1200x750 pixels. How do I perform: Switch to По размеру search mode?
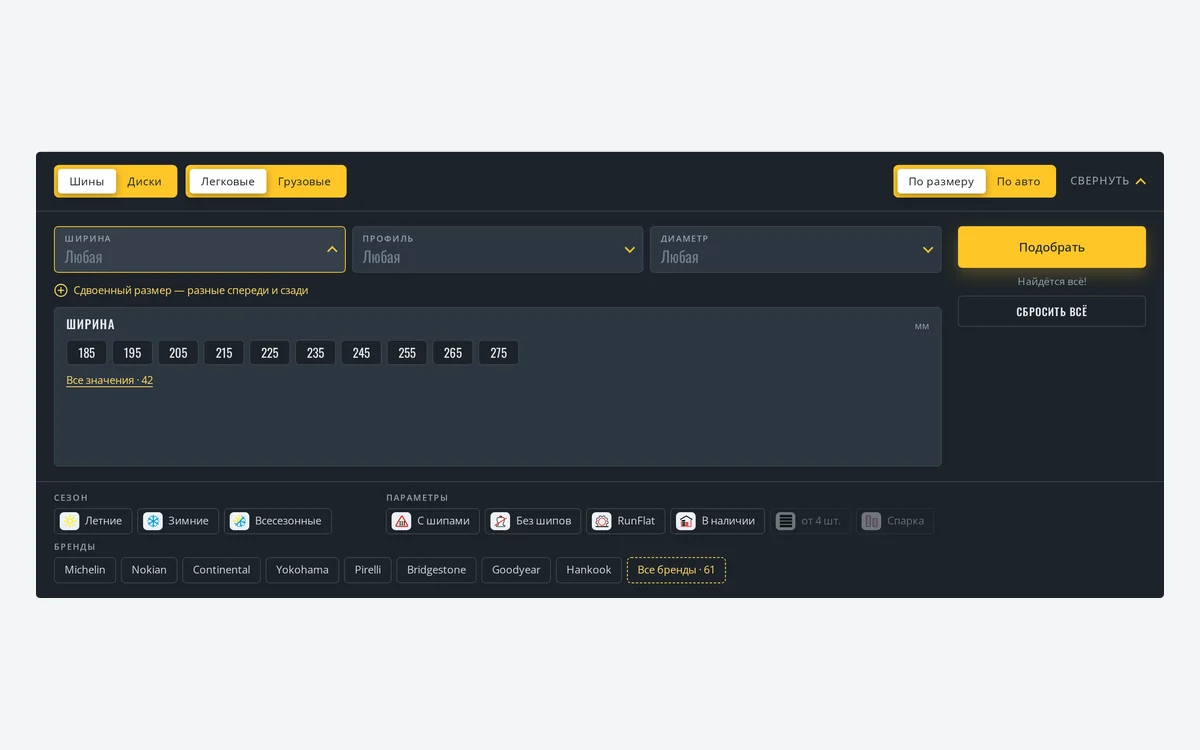tap(941, 181)
